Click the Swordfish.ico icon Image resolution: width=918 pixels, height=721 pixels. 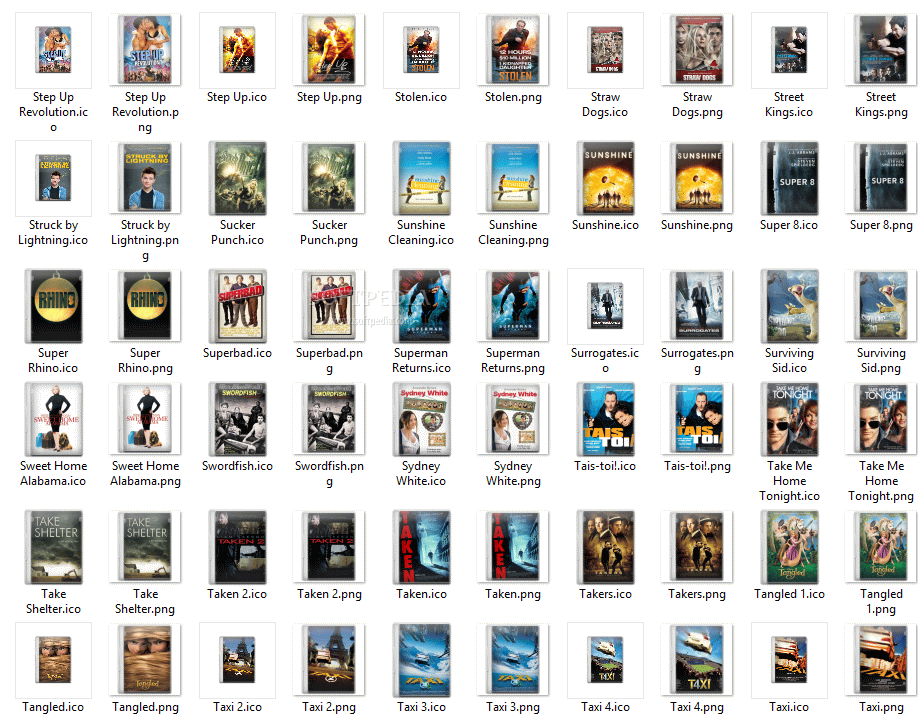click(x=237, y=419)
